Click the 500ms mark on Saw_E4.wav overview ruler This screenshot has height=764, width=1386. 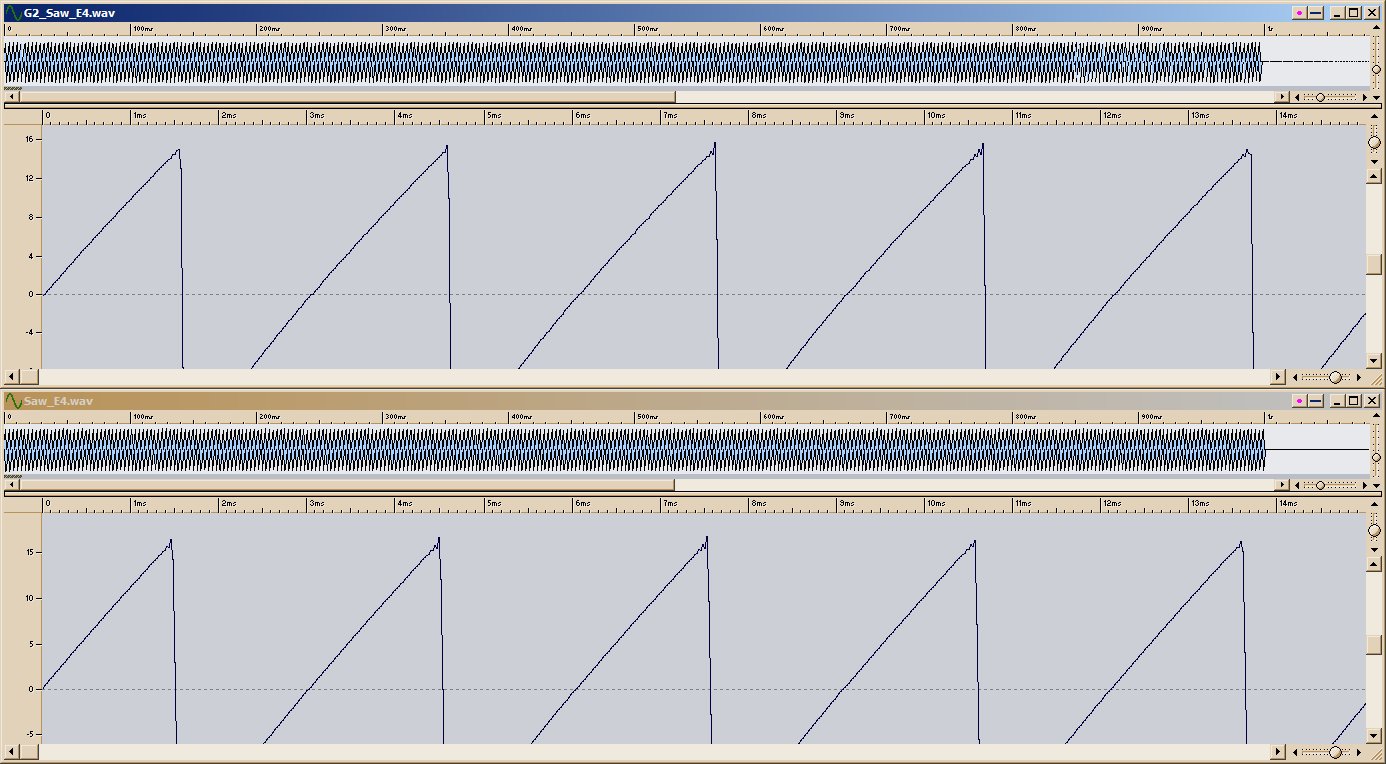[x=637, y=417]
